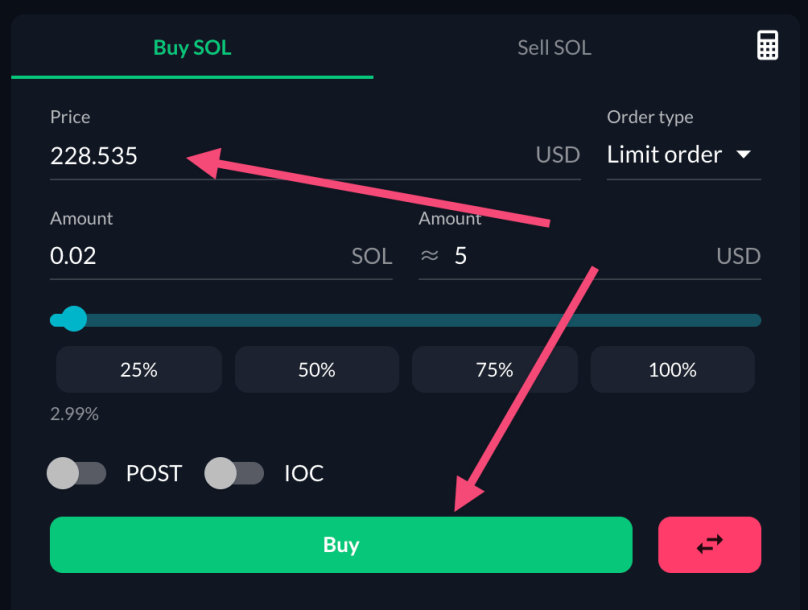Click the SOL amount input field

[x=150, y=256]
